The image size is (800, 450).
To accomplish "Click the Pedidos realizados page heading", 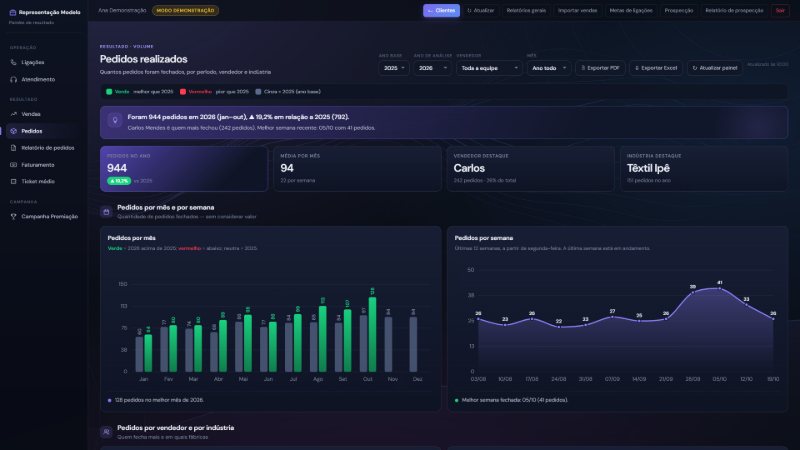I will (x=143, y=59).
